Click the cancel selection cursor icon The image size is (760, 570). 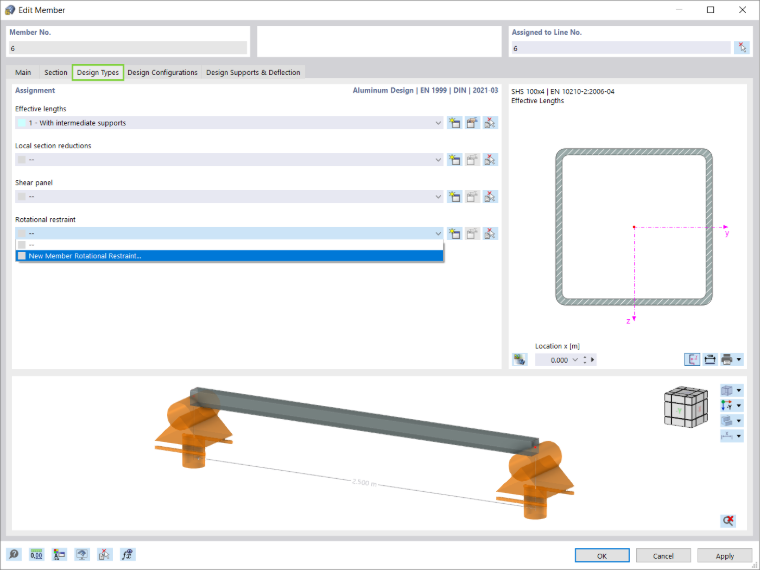click(x=105, y=554)
